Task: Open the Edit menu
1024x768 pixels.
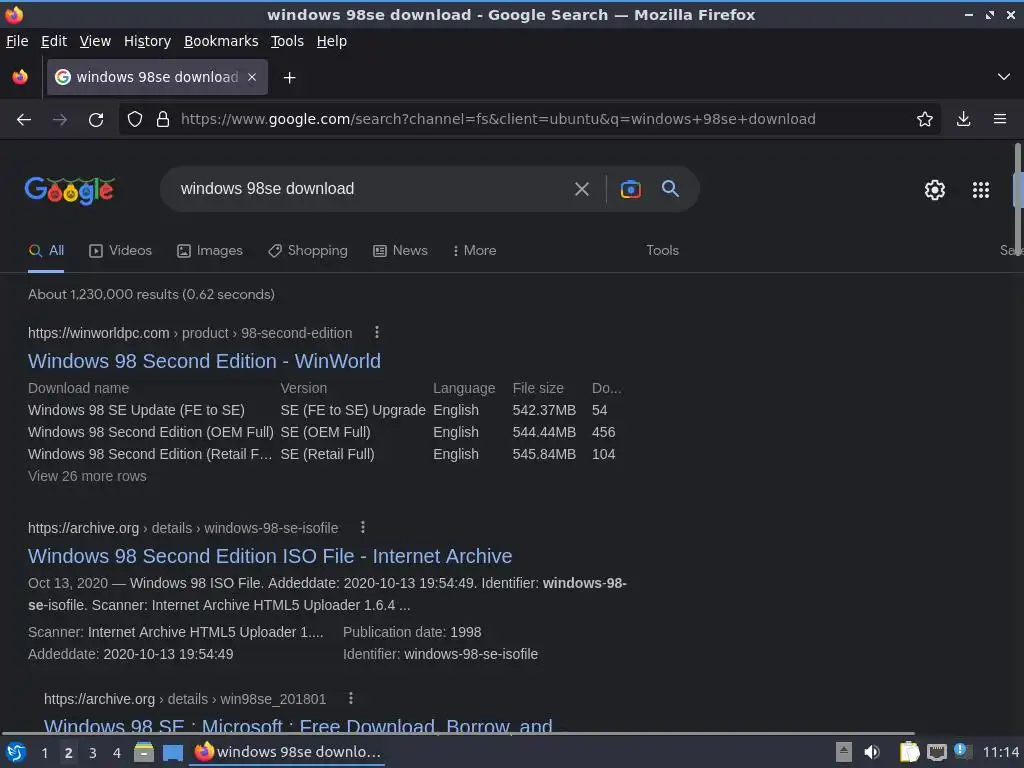Action: point(54,41)
